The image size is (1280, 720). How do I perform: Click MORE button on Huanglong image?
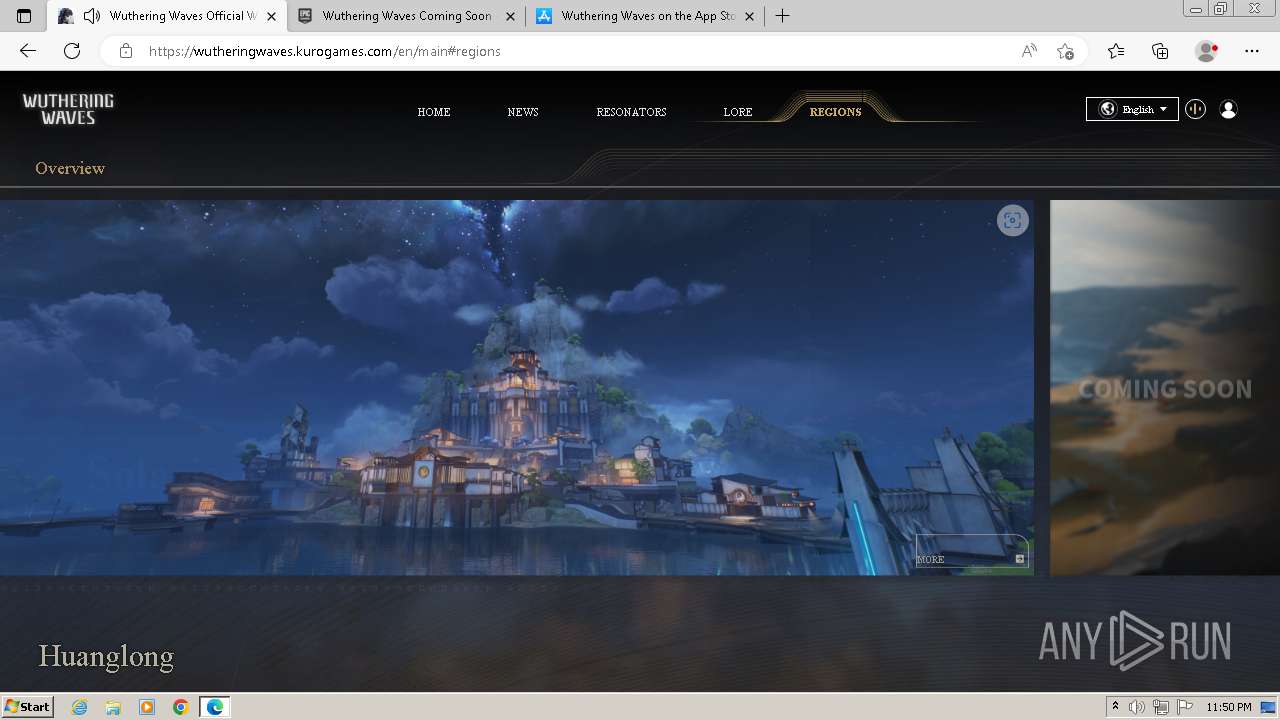point(972,551)
